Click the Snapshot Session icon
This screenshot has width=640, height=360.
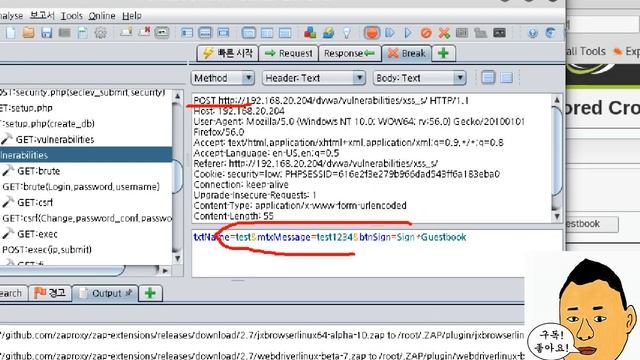[x=64, y=33]
